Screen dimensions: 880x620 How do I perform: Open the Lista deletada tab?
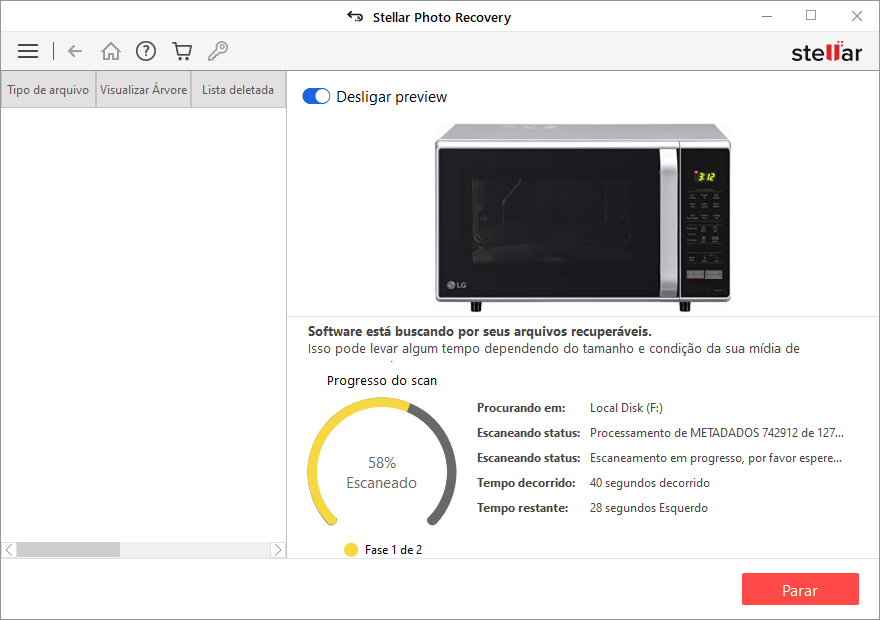pos(238,90)
